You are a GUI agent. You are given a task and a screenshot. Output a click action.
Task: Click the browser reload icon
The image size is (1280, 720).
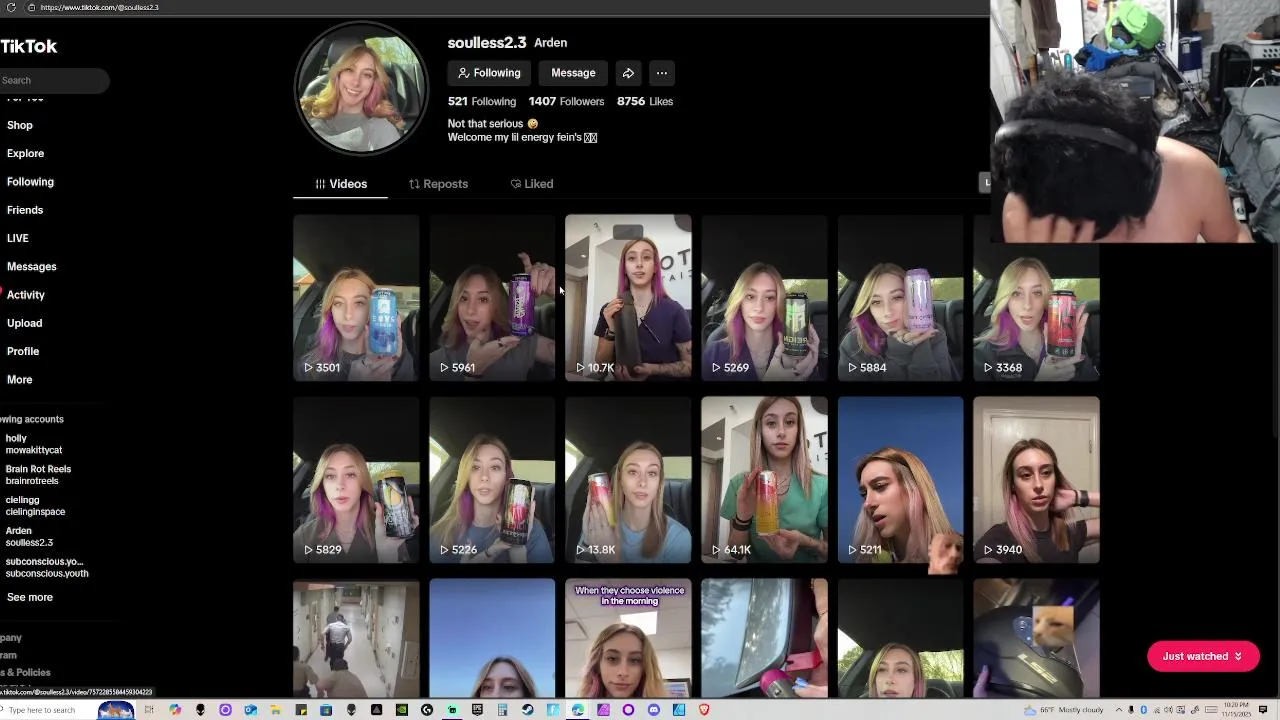click(x=11, y=7)
